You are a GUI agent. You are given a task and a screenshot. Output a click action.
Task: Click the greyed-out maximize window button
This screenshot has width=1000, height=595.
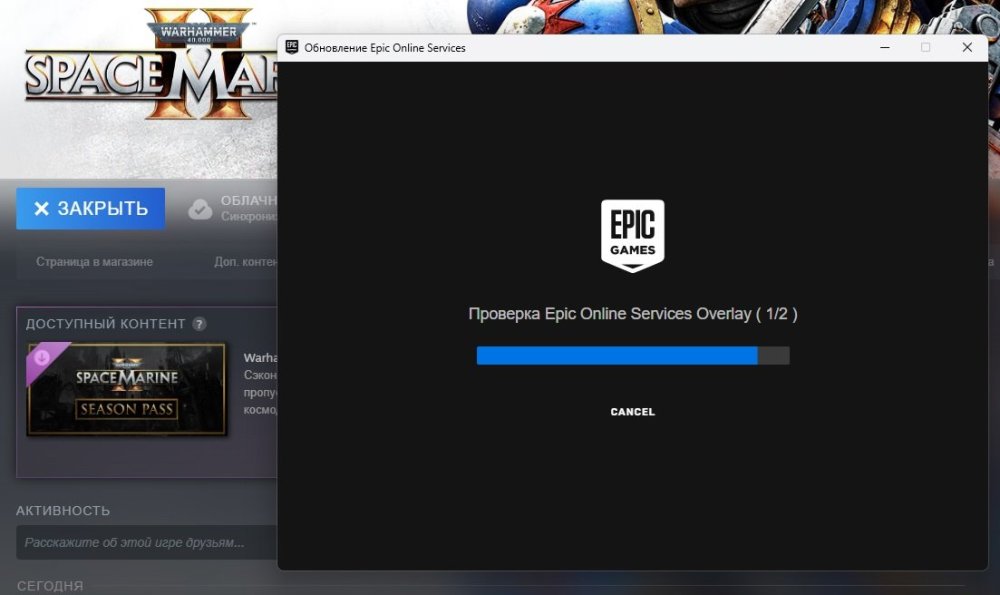(x=925, y=47)
